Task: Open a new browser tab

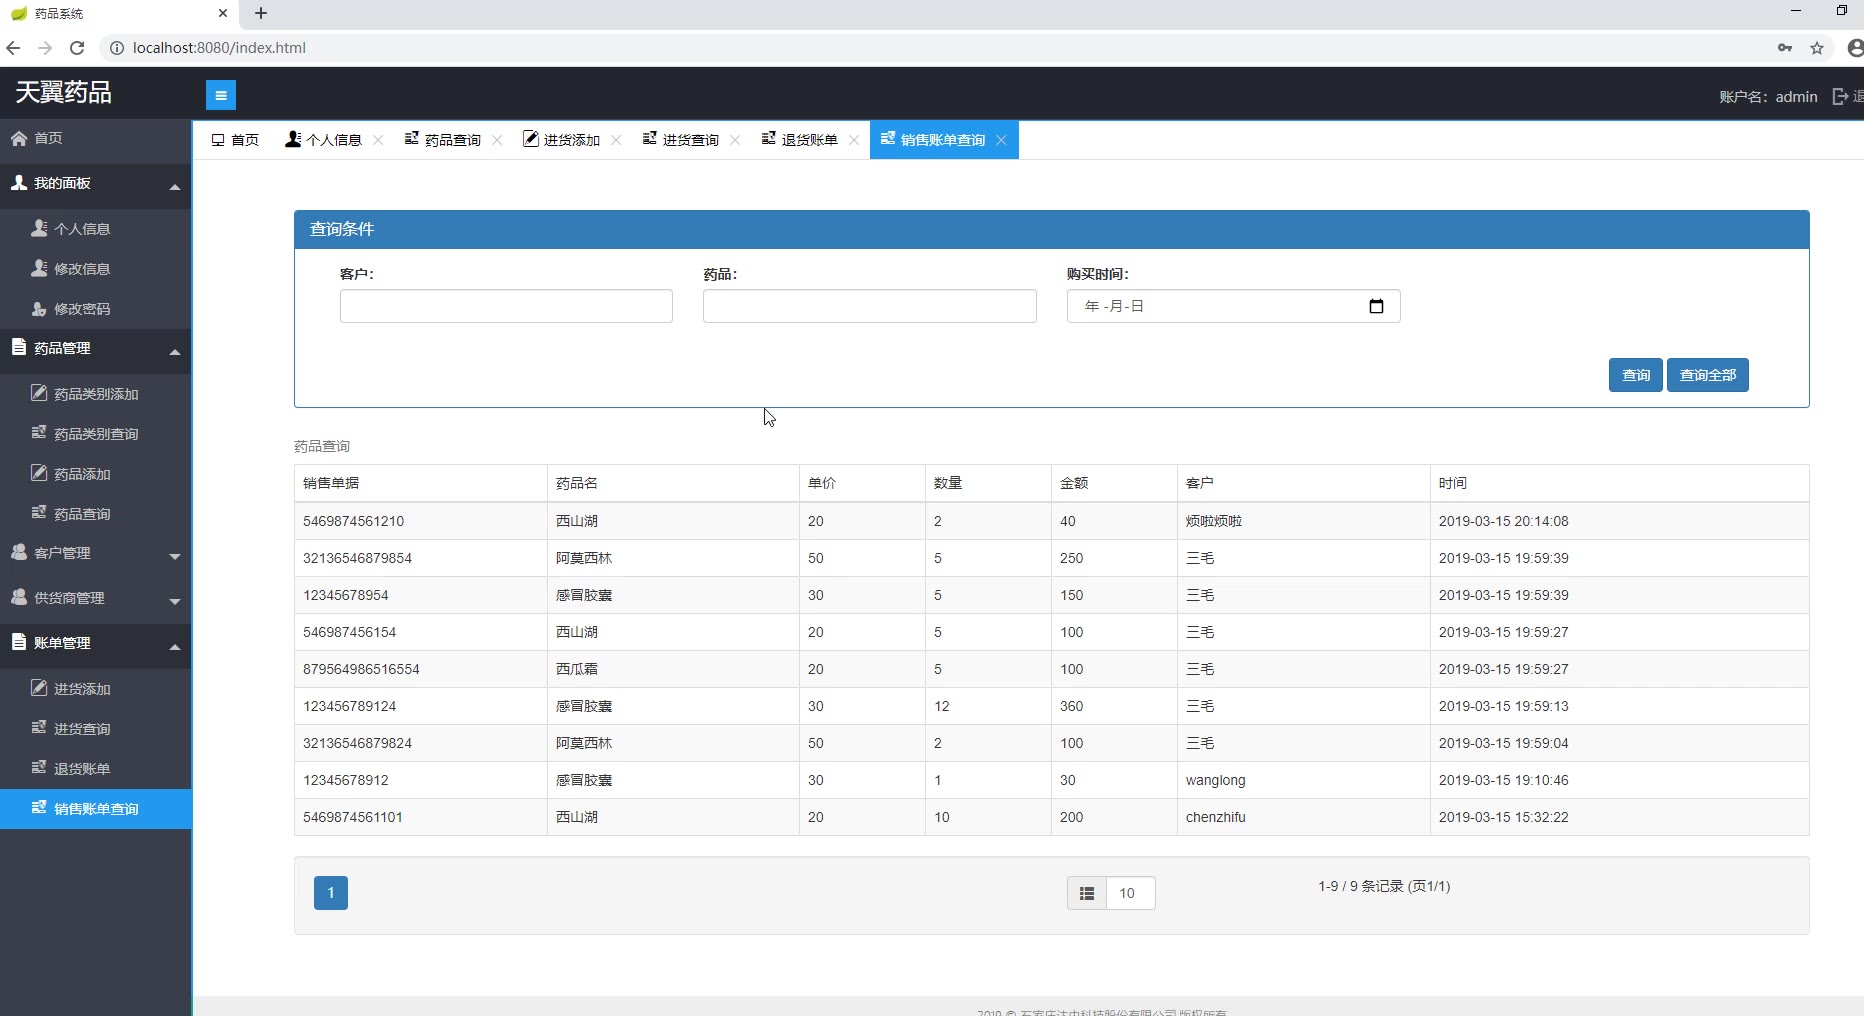Action: click(x=261, y=13)
